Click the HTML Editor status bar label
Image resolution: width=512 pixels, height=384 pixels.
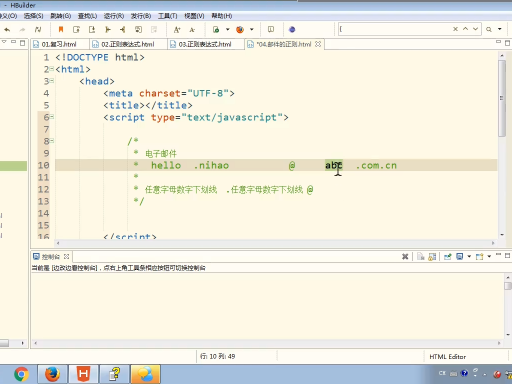tap(447, 356)
